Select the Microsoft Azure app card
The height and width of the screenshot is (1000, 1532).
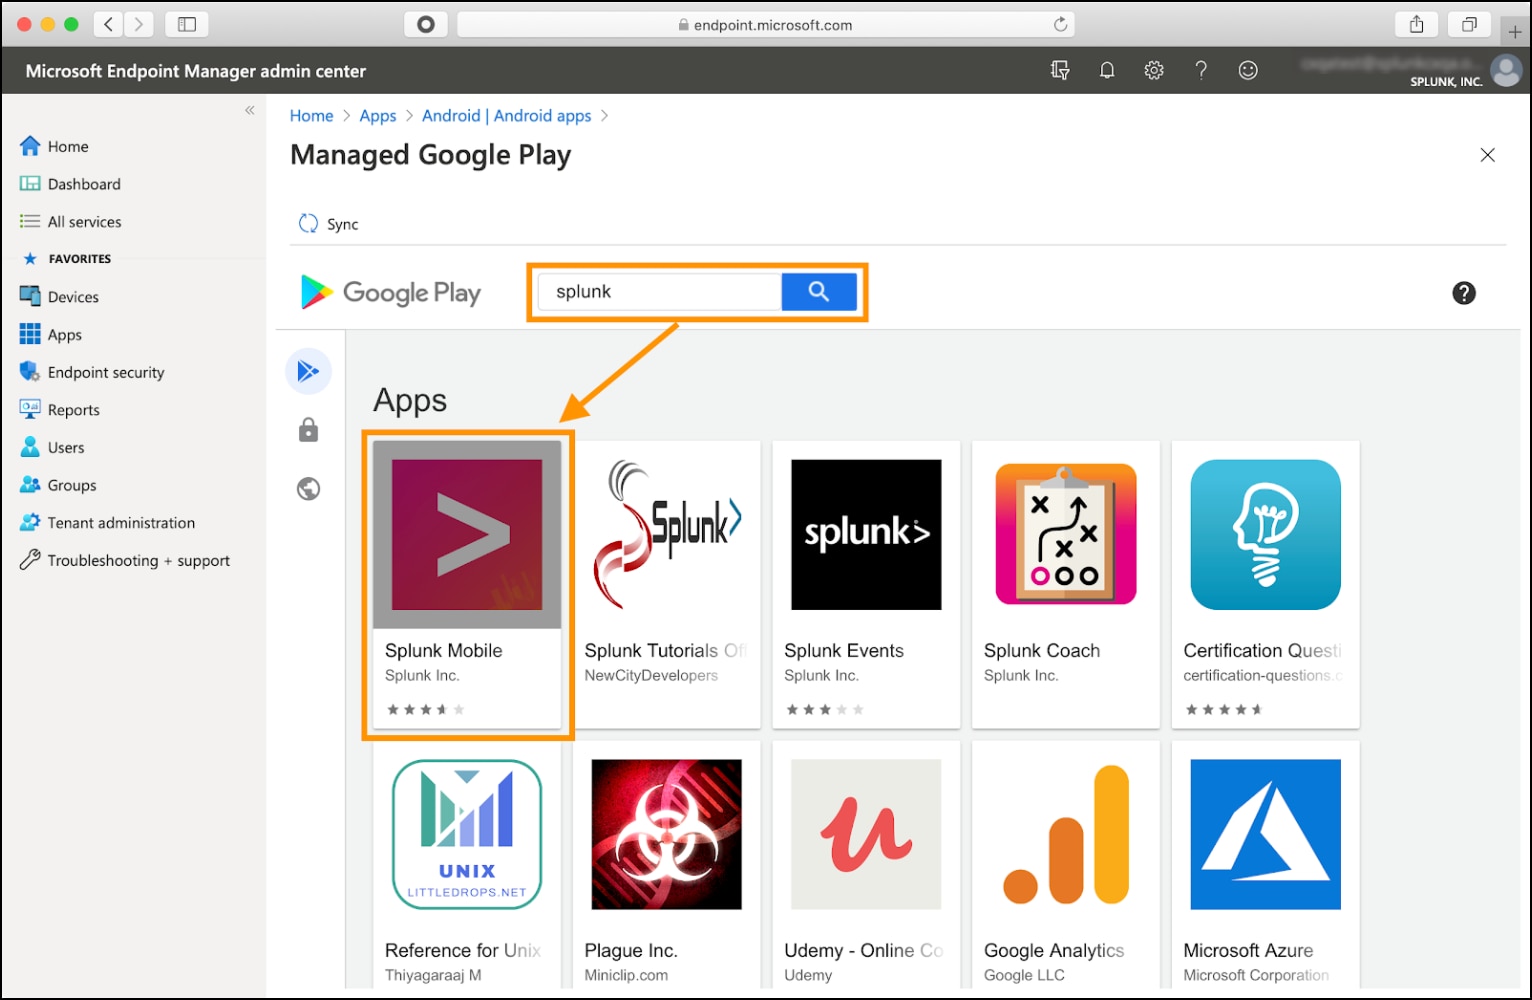(x=1265, y=865)
